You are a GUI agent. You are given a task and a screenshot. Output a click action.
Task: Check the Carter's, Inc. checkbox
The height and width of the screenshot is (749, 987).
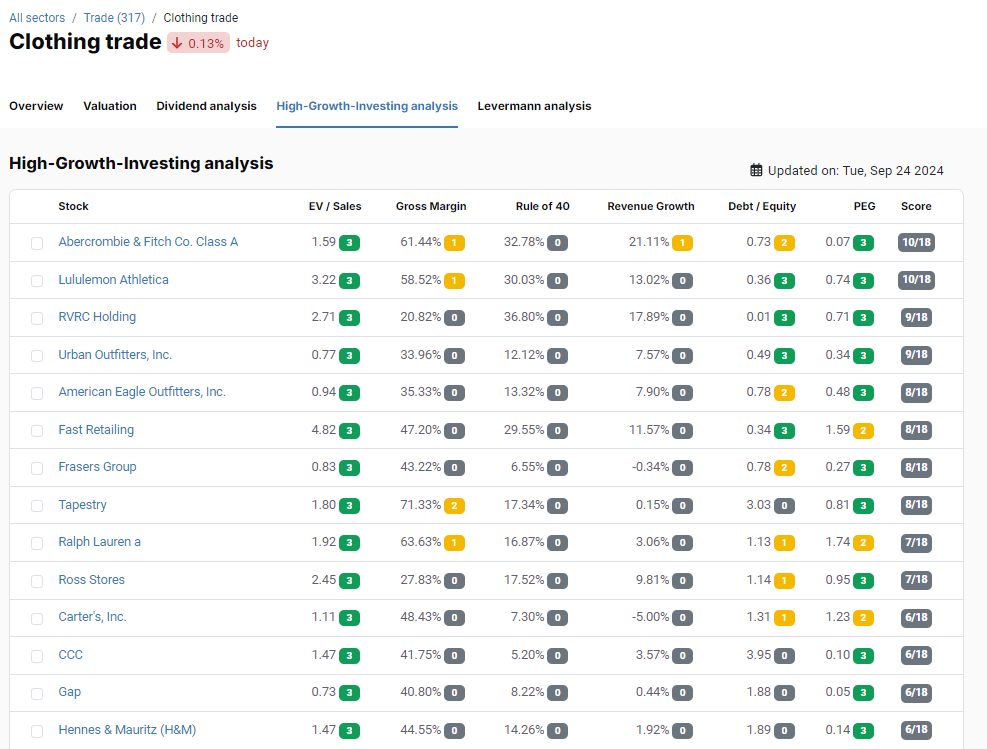37,618
